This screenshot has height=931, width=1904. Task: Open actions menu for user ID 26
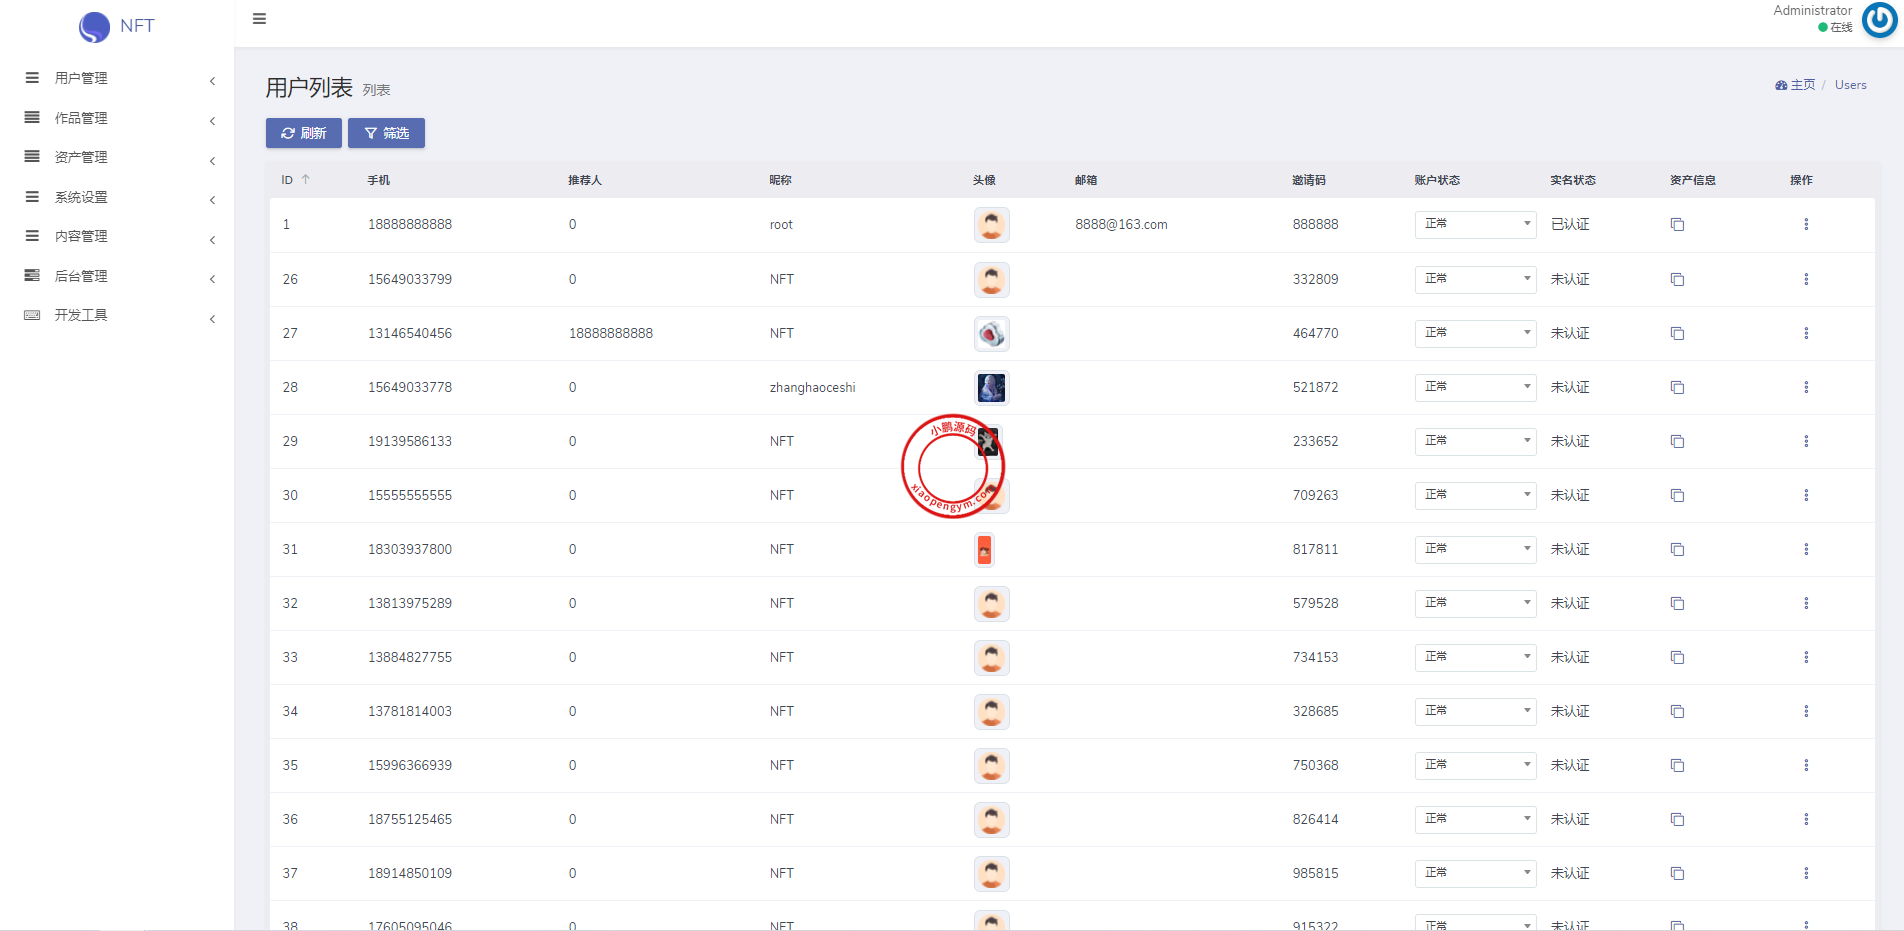pyautogui.click(x=1805, y=279)
